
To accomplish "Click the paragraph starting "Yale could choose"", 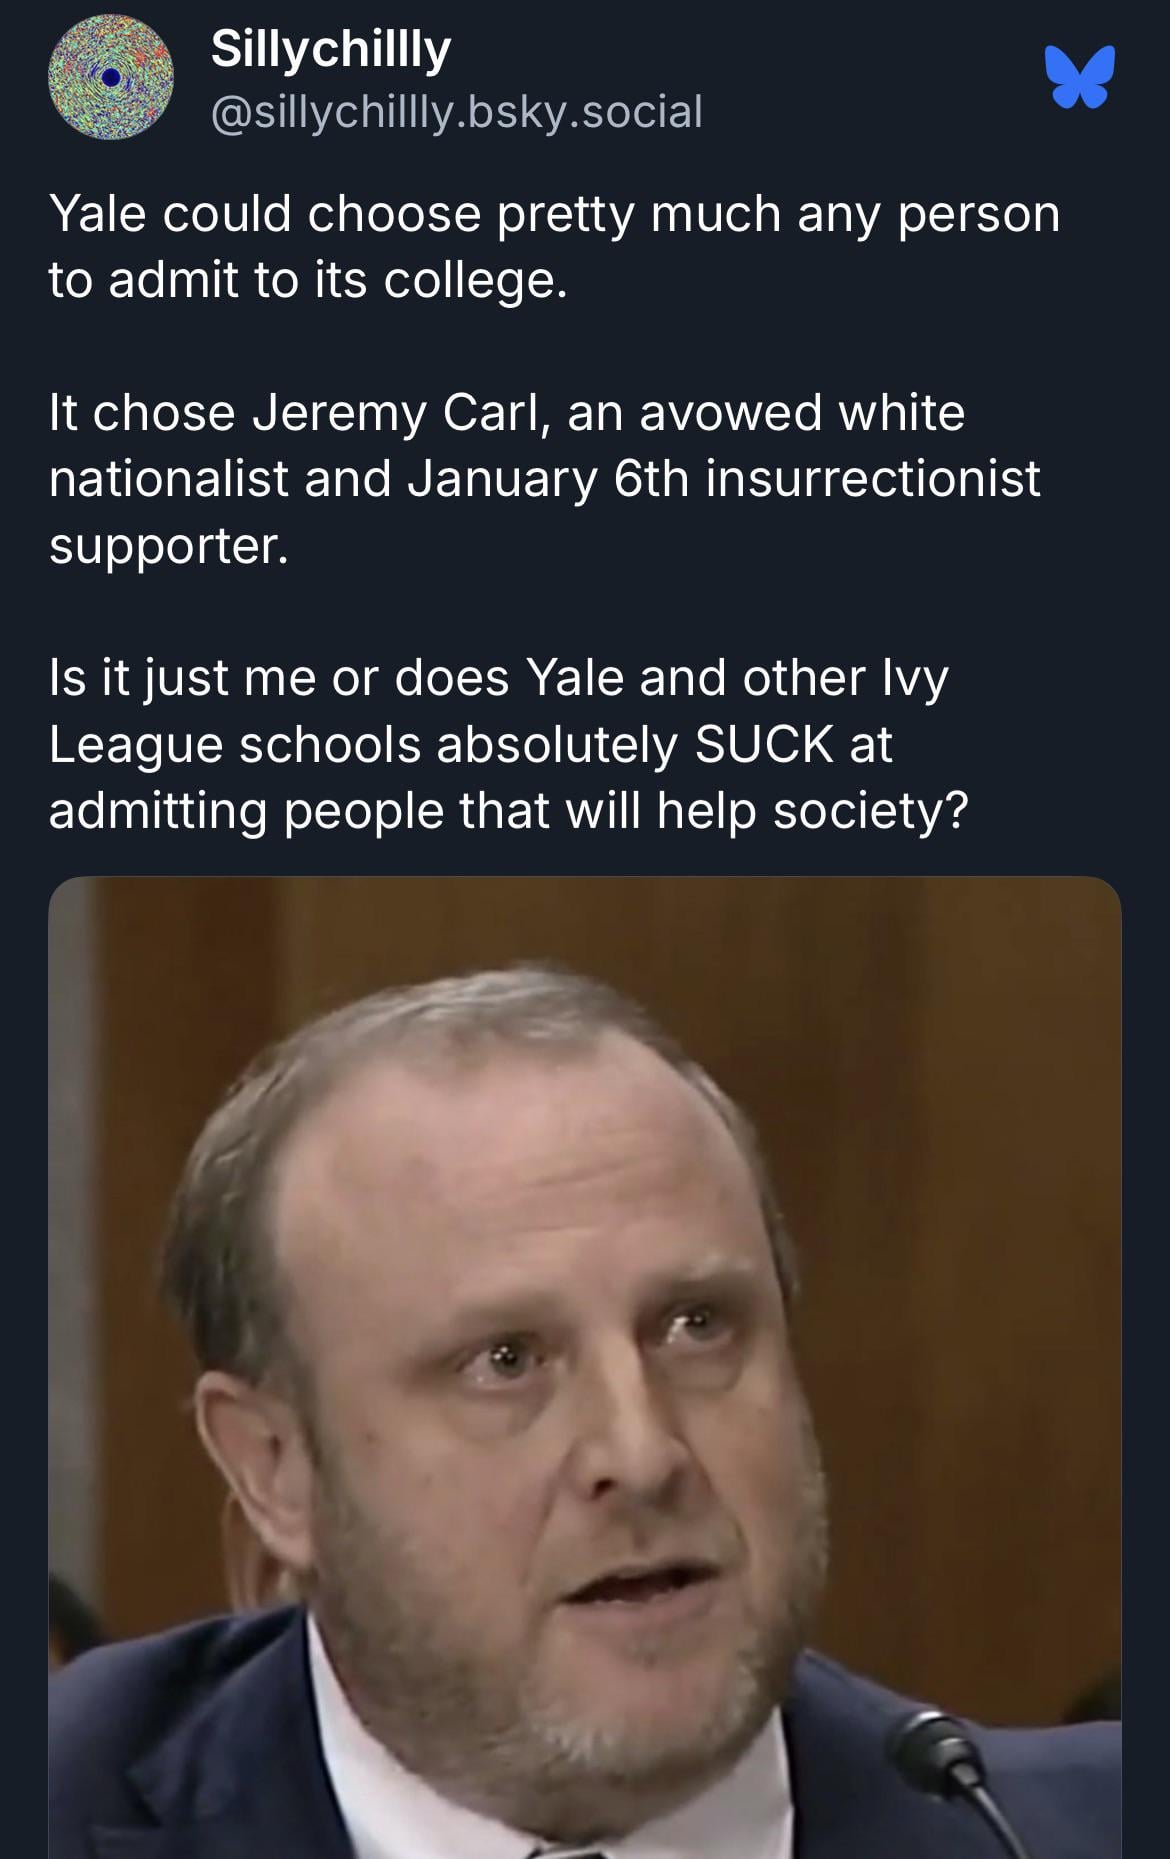I will pos(553,246).
